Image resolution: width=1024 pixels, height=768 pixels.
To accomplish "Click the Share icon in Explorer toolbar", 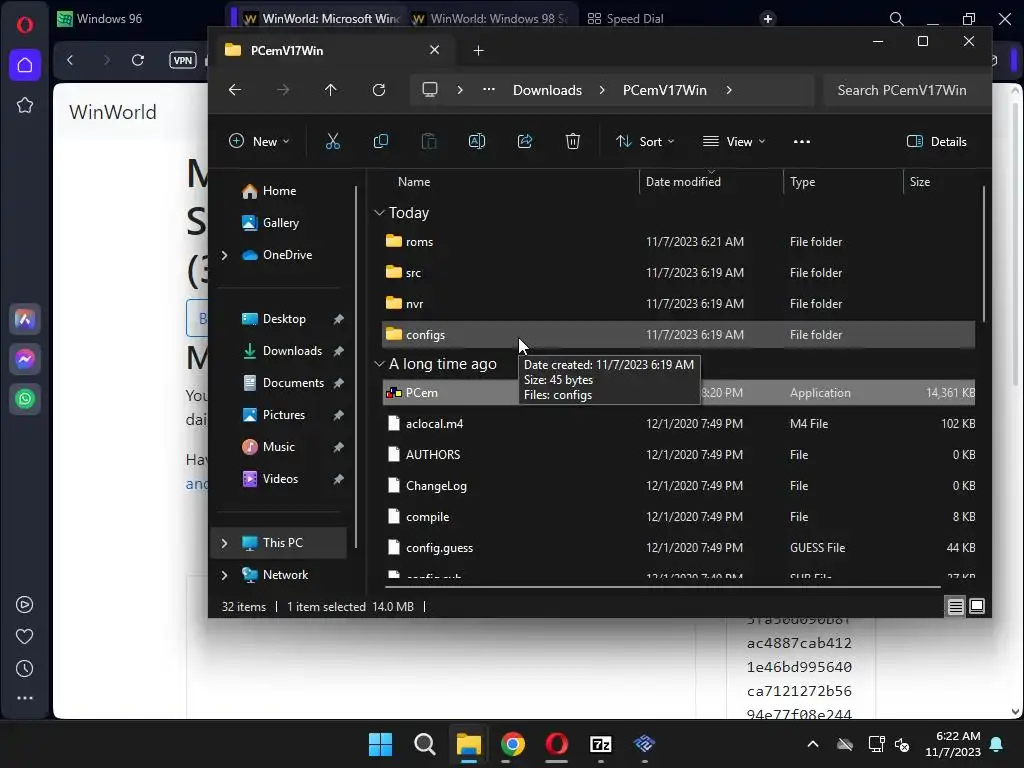I will point(524,141).
